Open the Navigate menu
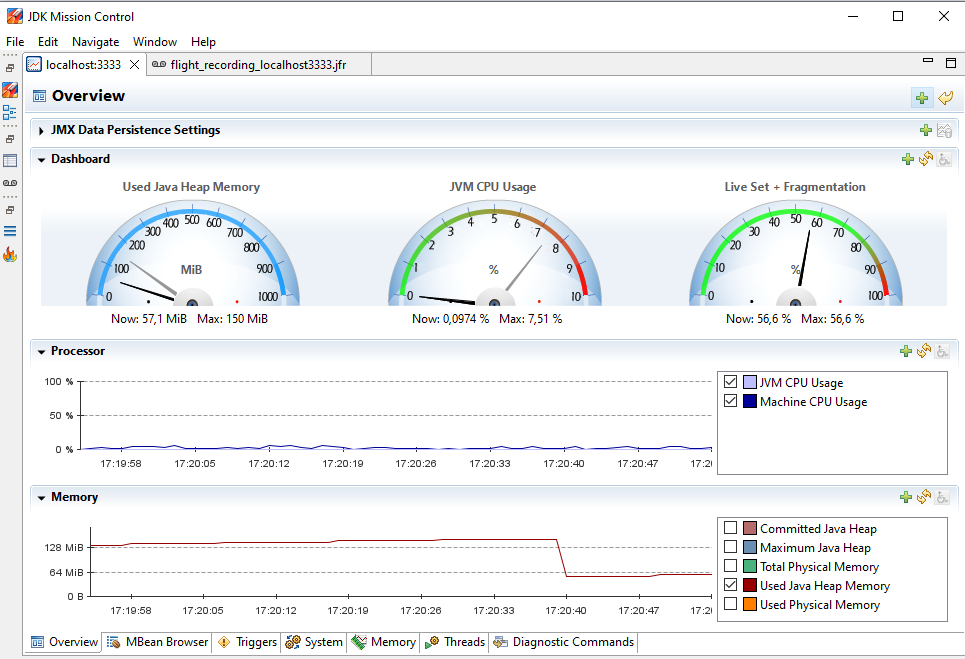Screen dimensions: 965x659 tap(95, 42)
